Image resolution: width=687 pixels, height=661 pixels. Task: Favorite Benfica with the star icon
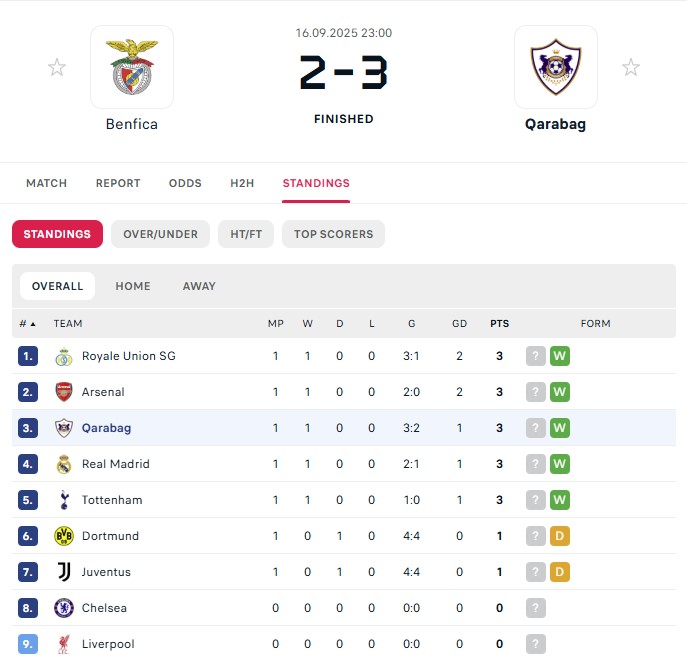57,67
